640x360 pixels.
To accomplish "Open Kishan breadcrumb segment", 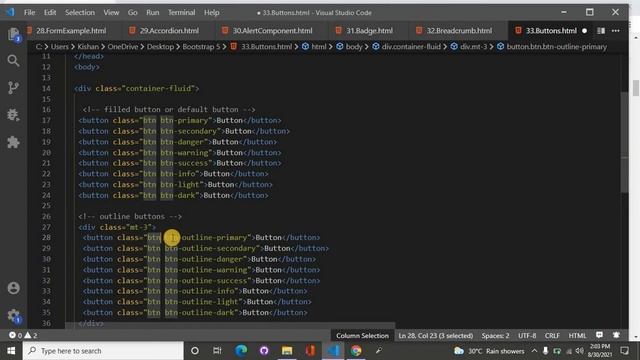I will [x=88, y=47].
